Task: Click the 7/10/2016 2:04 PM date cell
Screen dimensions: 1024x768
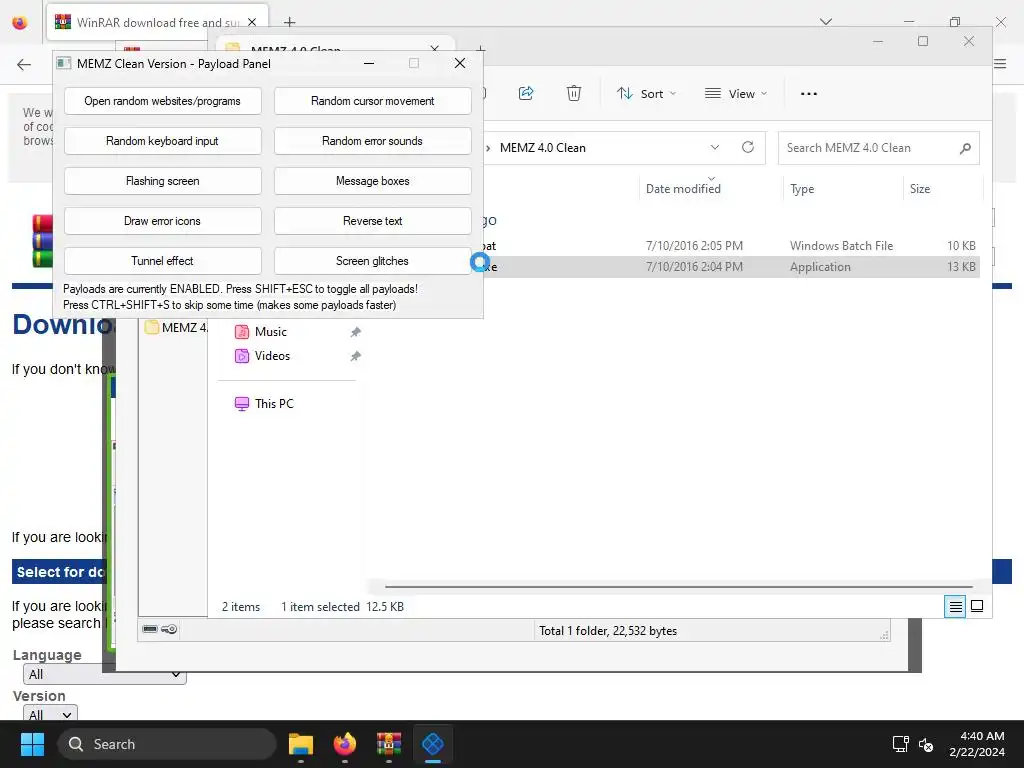Action: click(694, 266)
